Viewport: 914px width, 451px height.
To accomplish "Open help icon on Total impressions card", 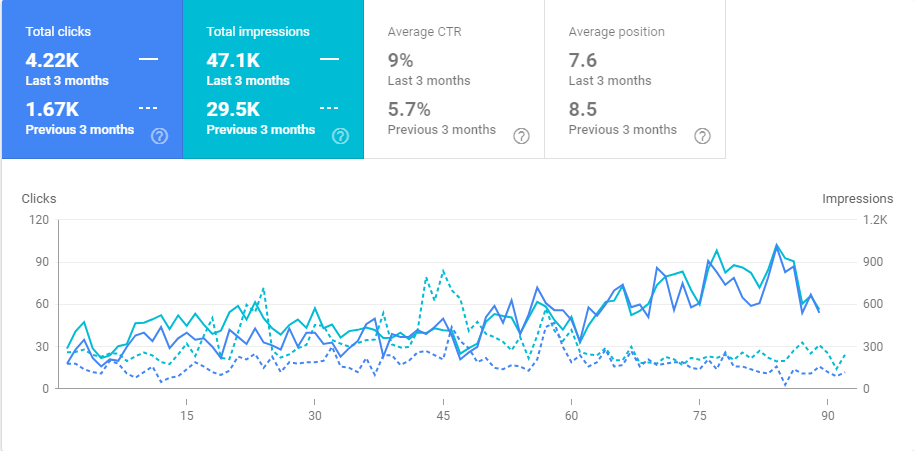I will [340, 136].
